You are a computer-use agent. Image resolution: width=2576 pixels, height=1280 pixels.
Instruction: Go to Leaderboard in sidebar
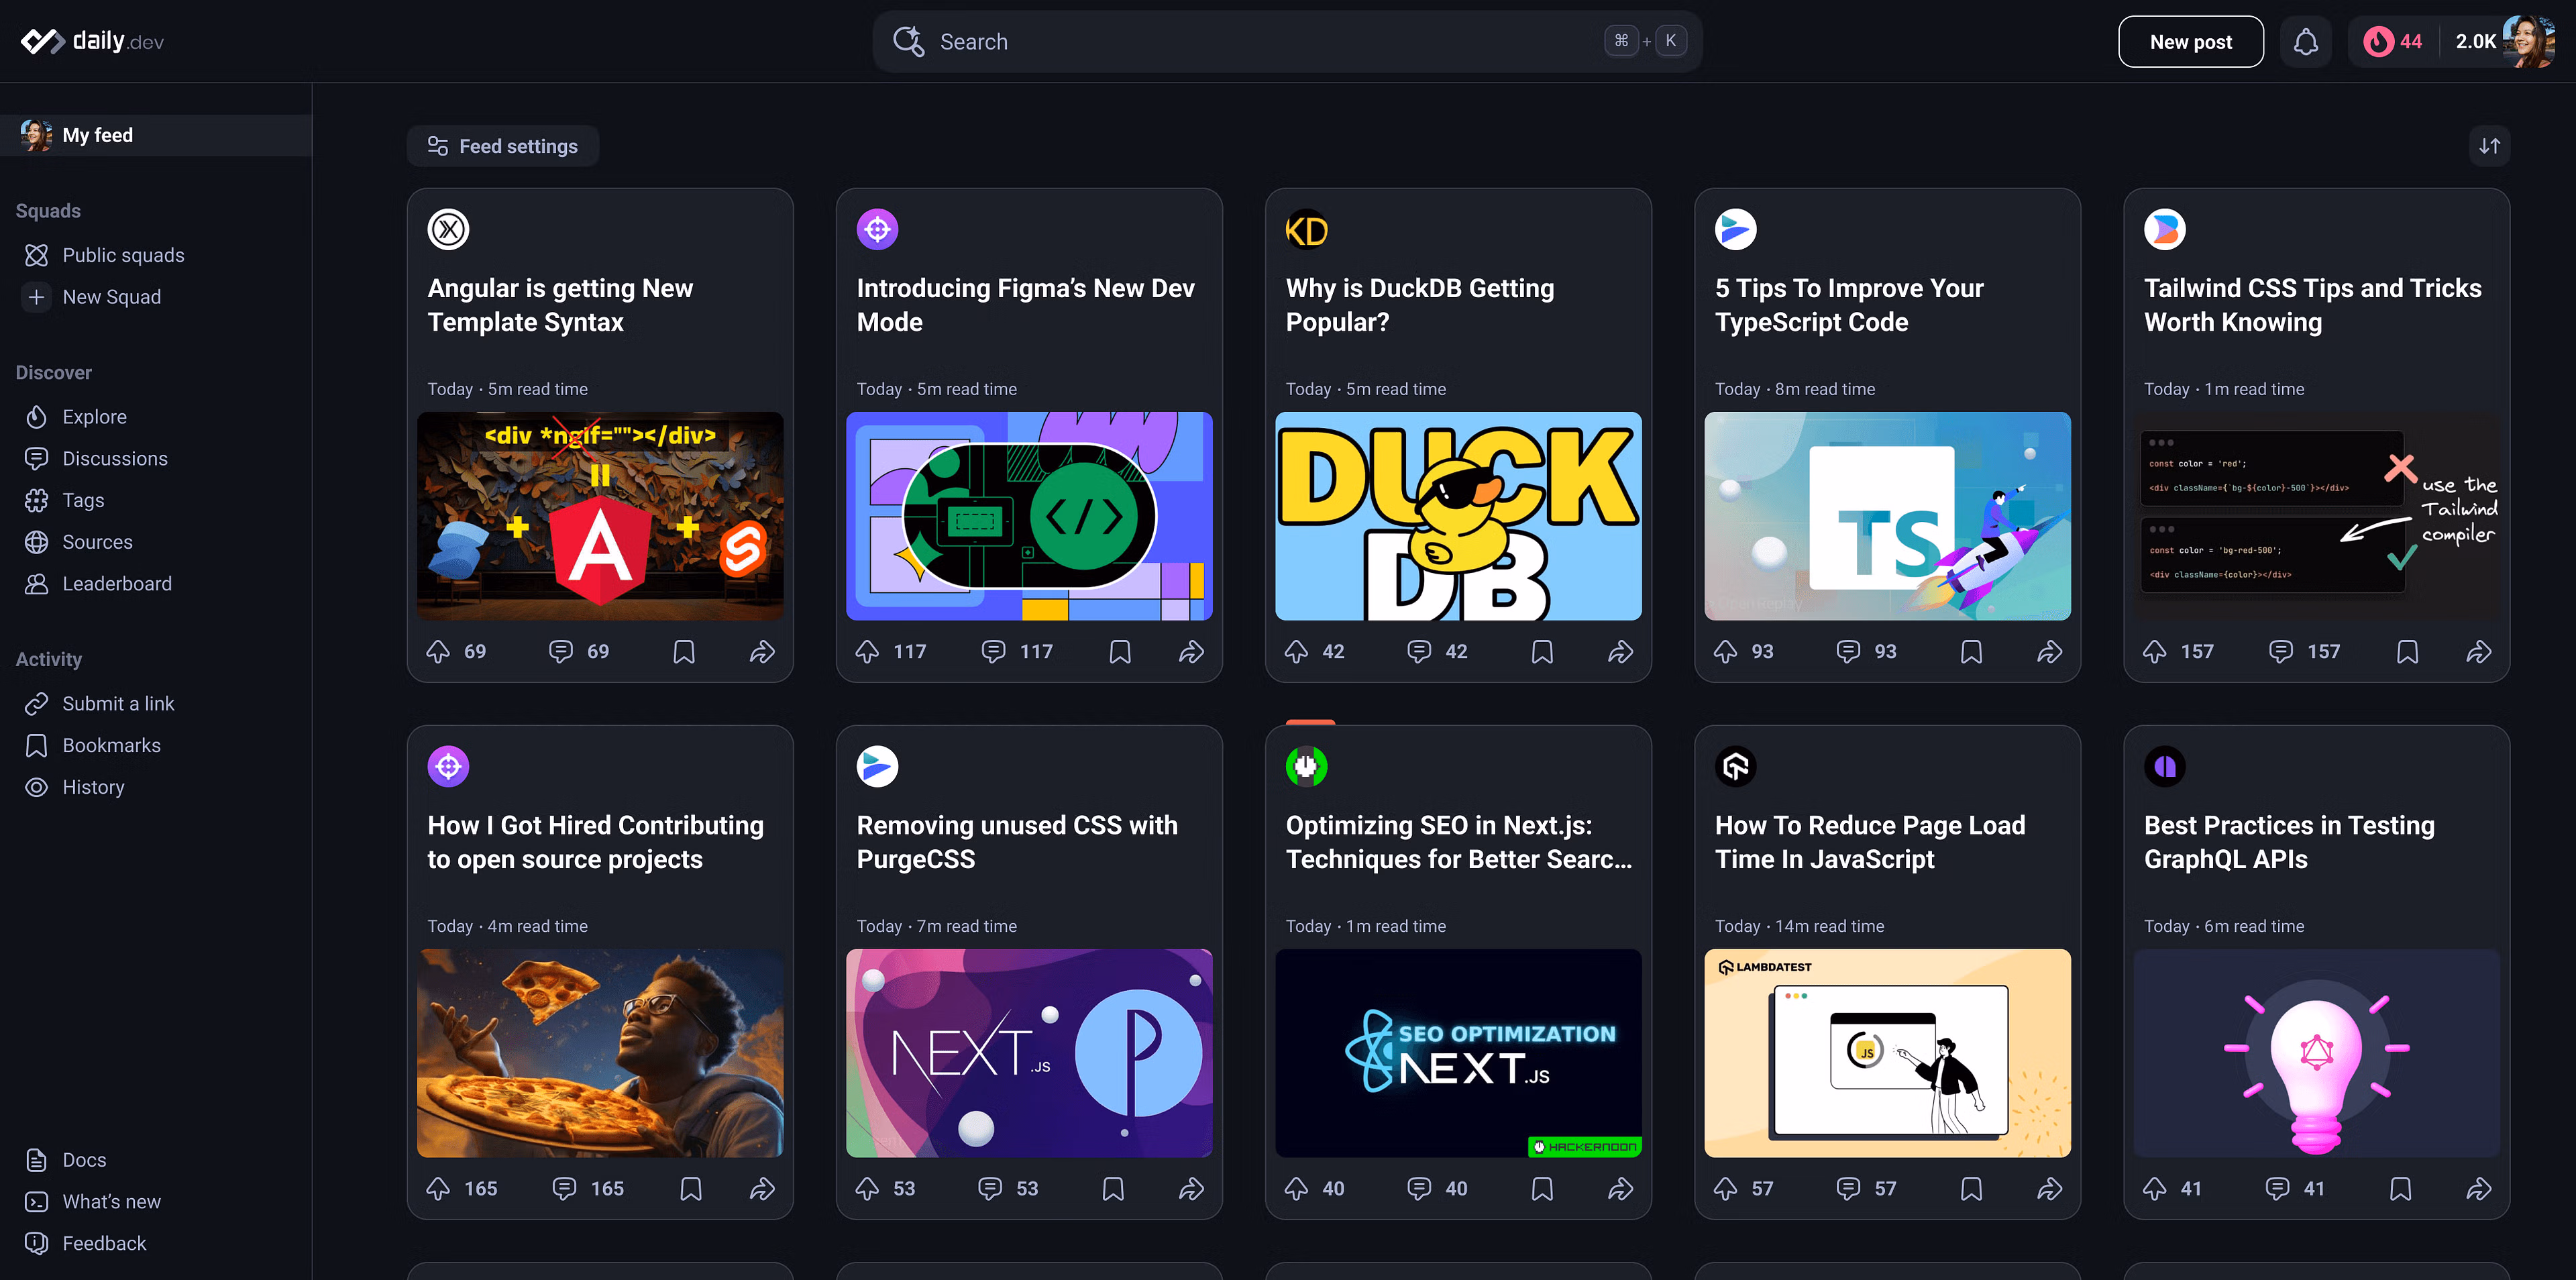tap(116, 584)
